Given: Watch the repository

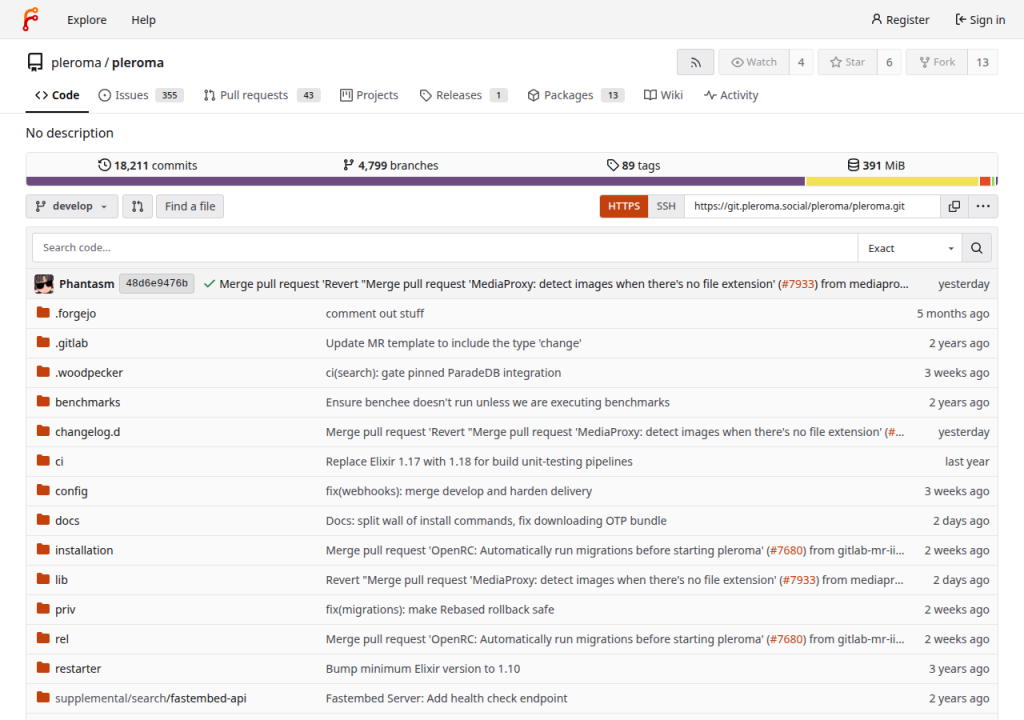Looking at the screenshot, I should point(754,62).
